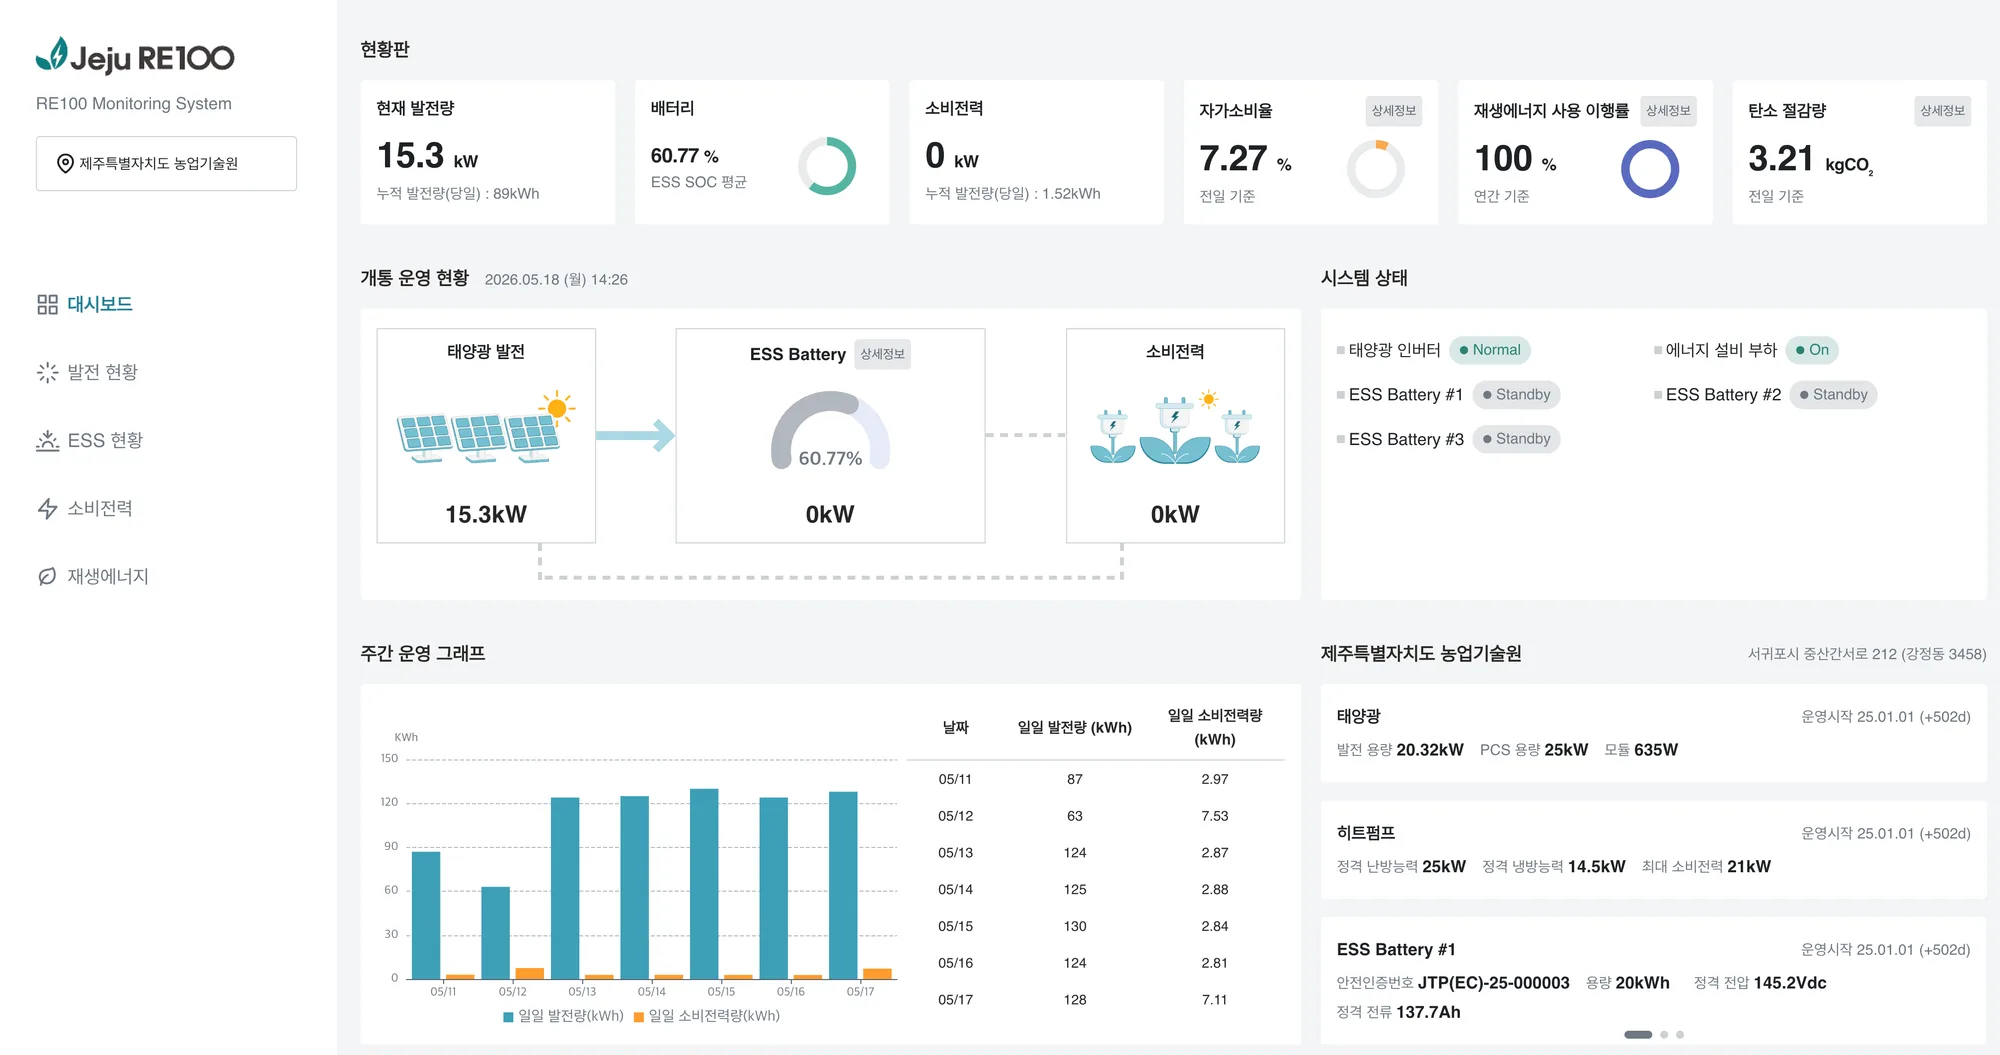Click the JTP(EC)-25-000003 certification number
Screen dimensions: 2000x1055
point(1493,983)
